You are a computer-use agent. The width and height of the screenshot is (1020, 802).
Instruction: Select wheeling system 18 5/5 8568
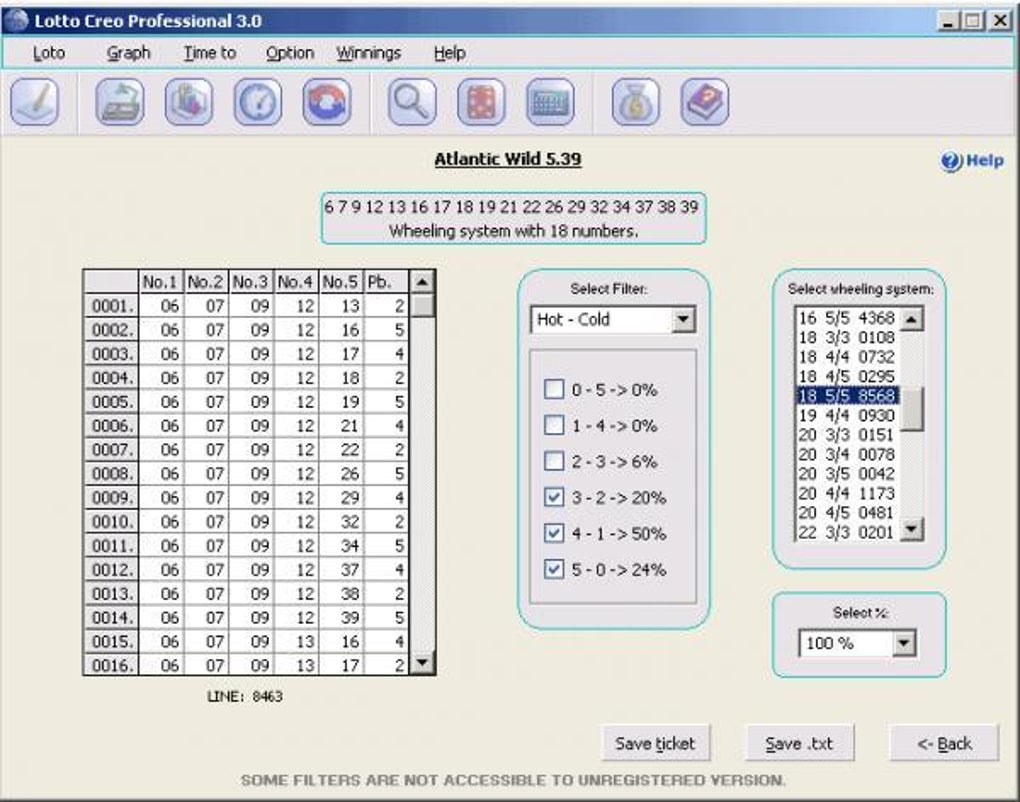click(x=846, y=395)
